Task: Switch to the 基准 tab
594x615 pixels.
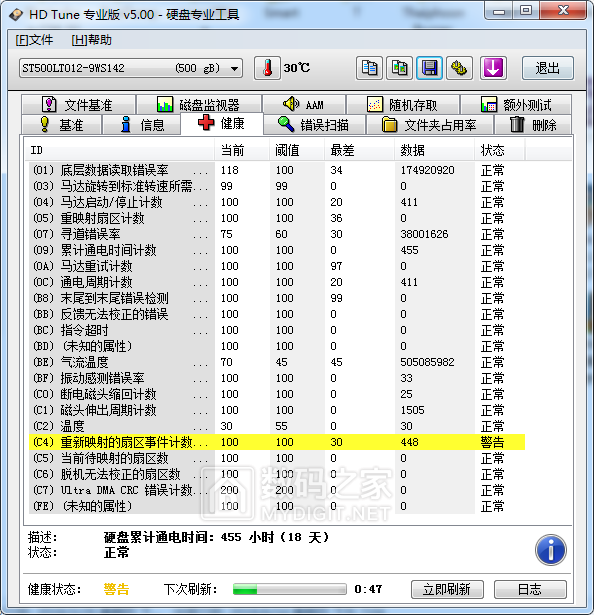Action: tap(62, 125)
